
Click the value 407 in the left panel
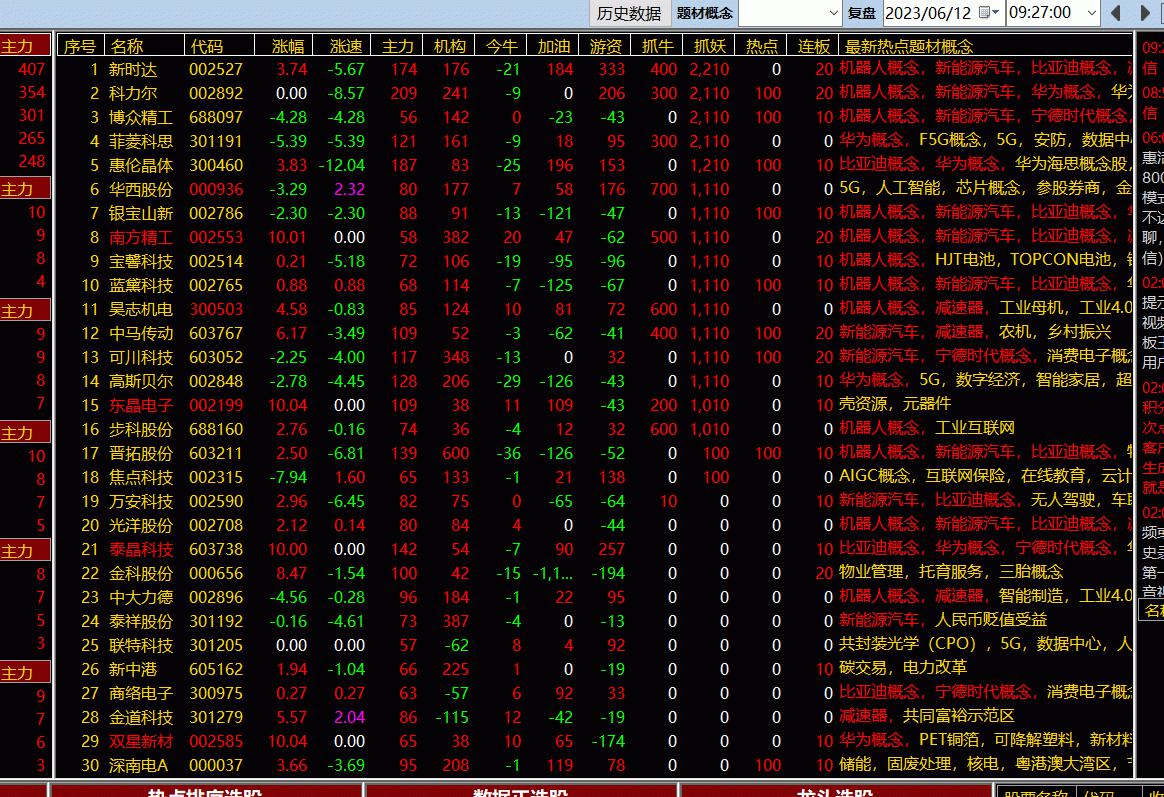click(32, 69)
